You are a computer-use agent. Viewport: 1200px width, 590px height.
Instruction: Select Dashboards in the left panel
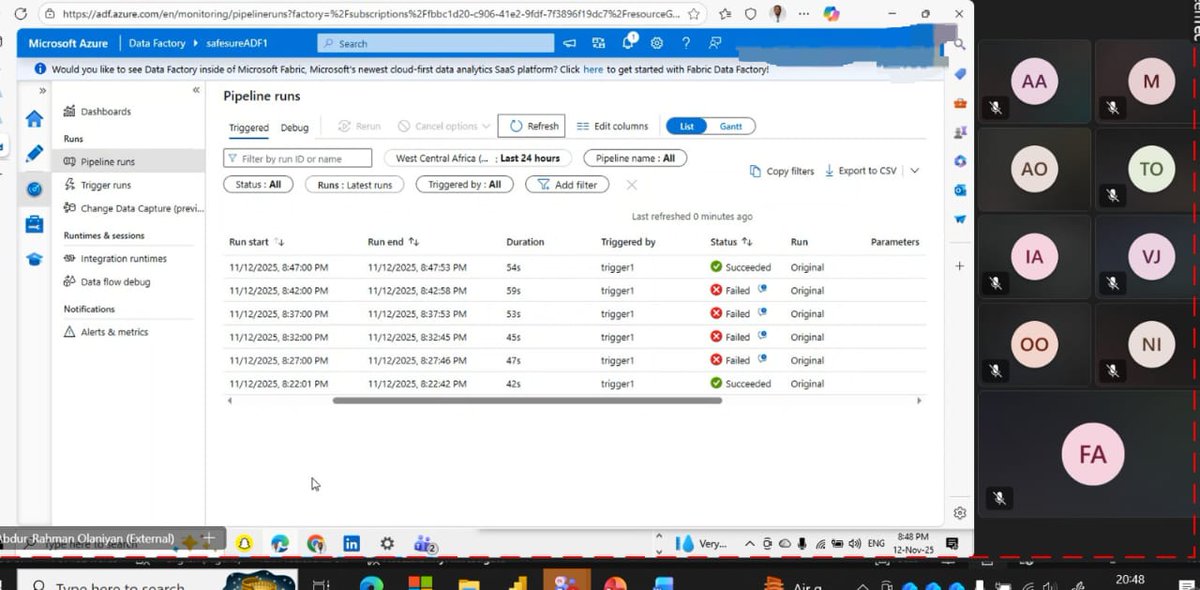click(x=105, y=111)
